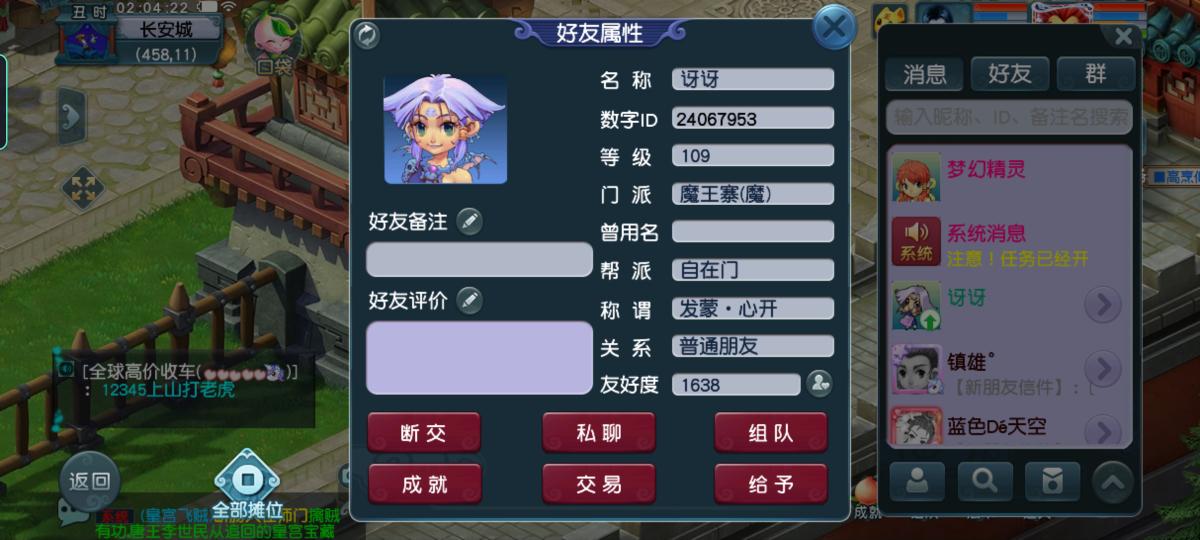Image resolution: width=1200 pixels, height=540 pixels.
Task: Expand the arrow next to 讶讶
Action: pyautogui.click(x=1103, y=304)
